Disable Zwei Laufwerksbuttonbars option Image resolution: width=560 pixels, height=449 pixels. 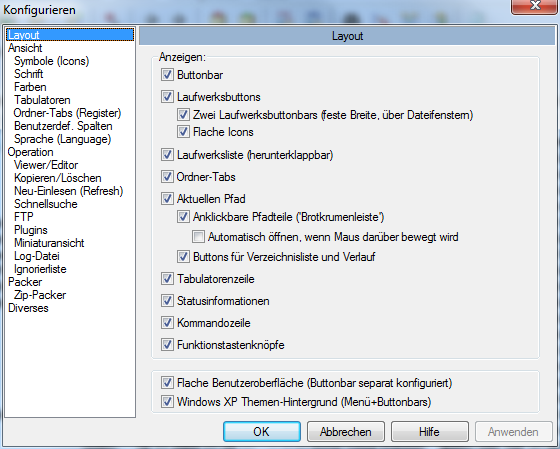pos(183,115)
